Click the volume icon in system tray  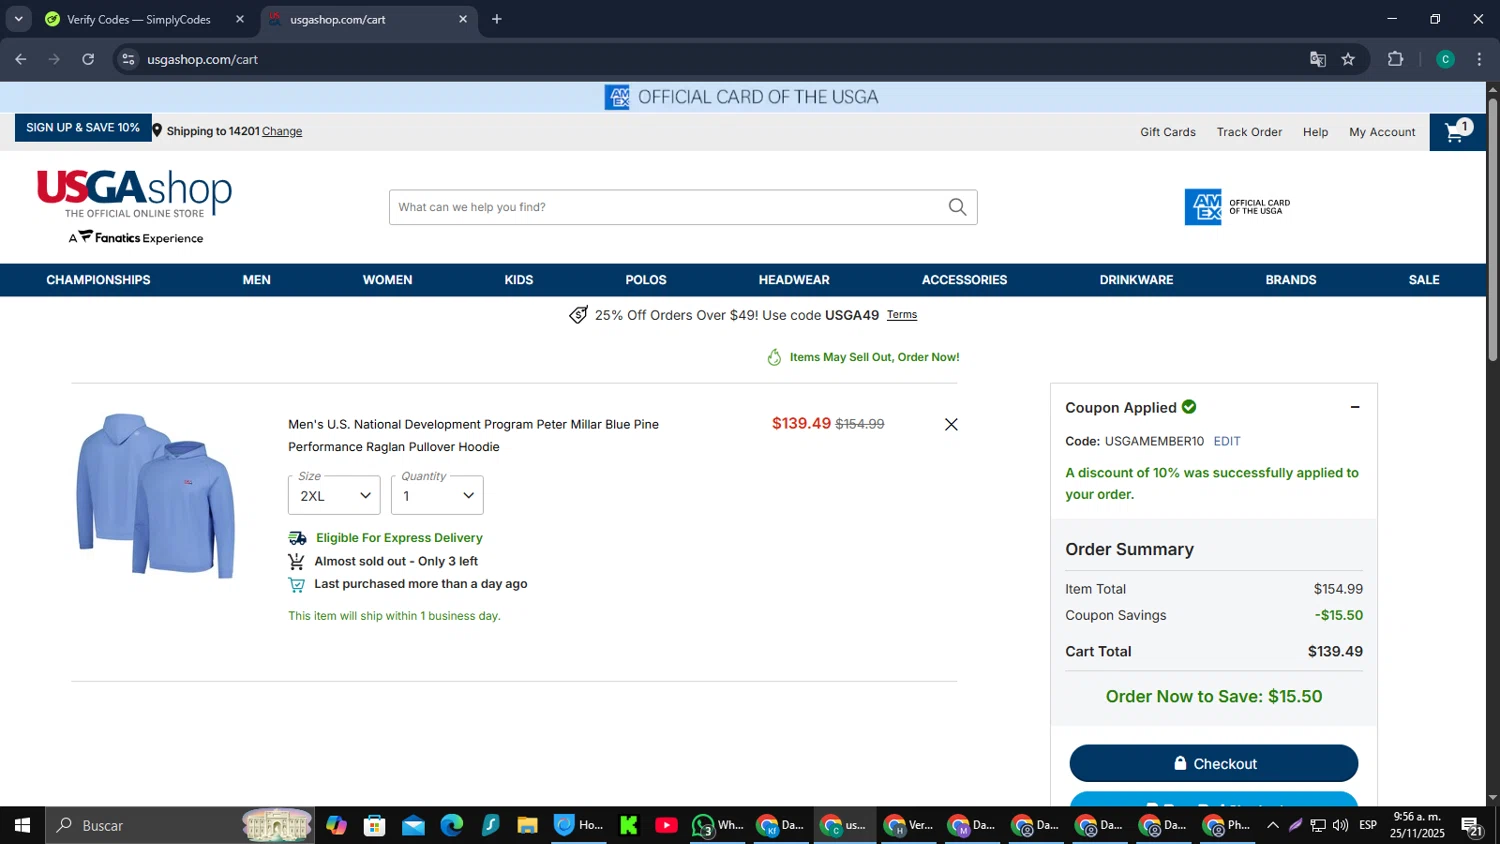tap(1340, 825)
